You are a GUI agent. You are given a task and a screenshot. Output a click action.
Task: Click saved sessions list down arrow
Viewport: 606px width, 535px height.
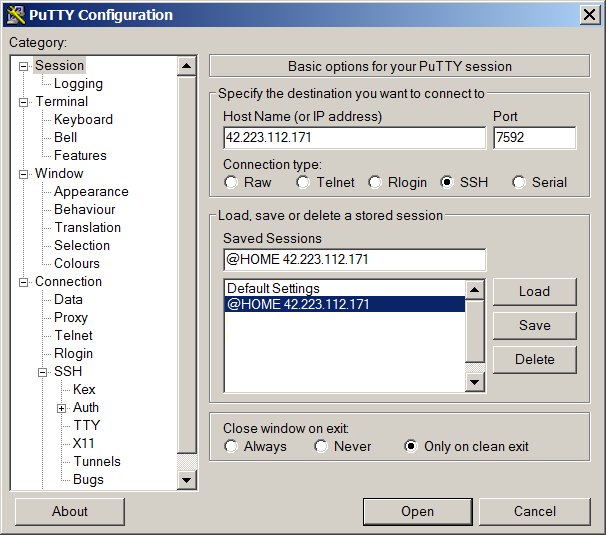[475, 382]
